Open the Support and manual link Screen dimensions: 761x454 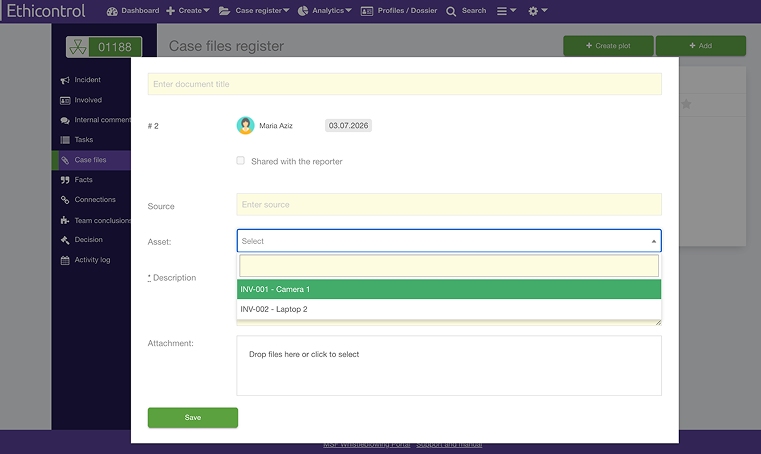point(449,445)
